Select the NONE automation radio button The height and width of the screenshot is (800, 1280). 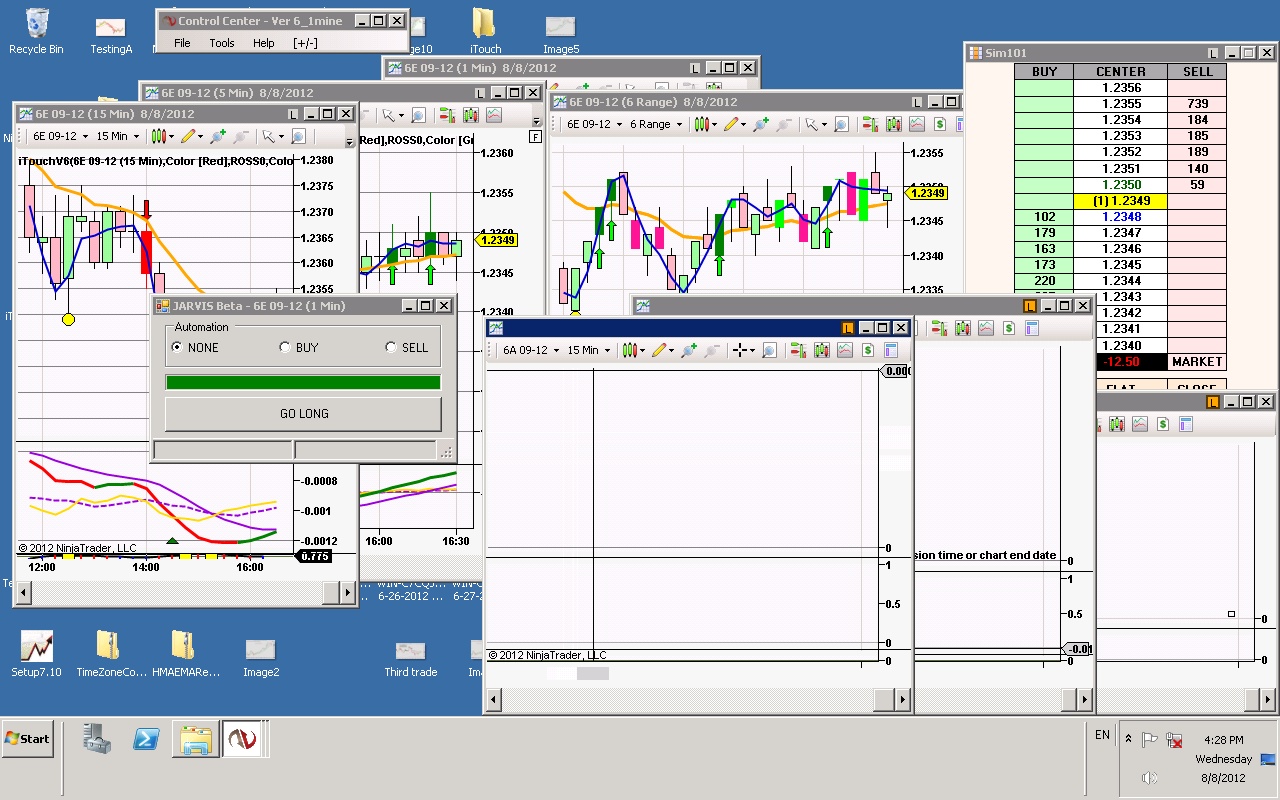click(178, 348)
